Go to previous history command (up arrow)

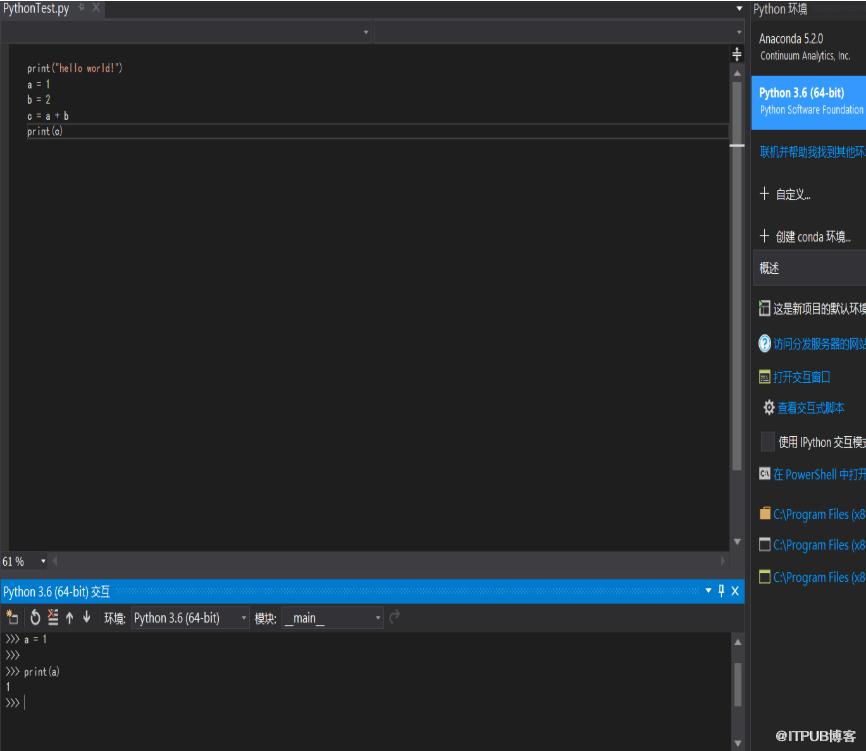pos(70,617)
